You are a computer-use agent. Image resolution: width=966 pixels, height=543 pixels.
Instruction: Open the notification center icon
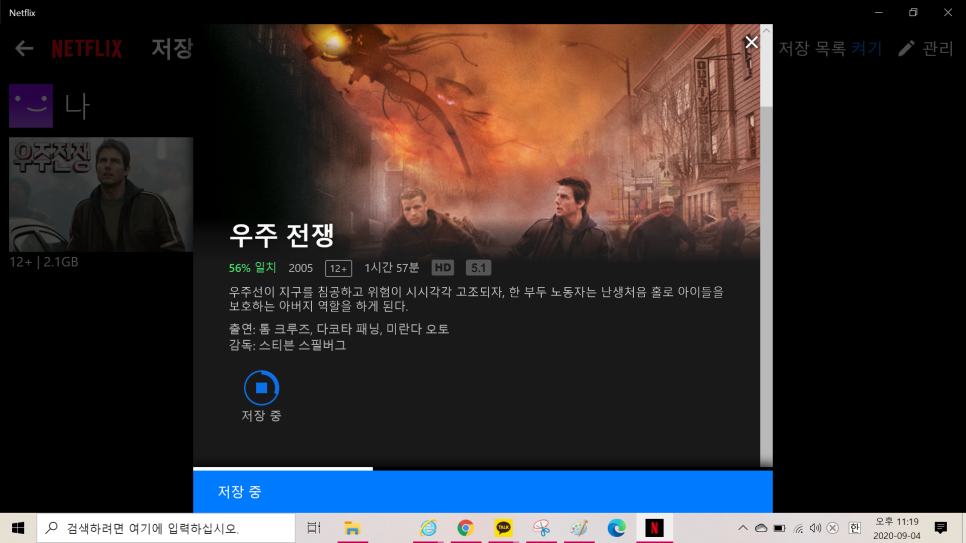(940, 528)
